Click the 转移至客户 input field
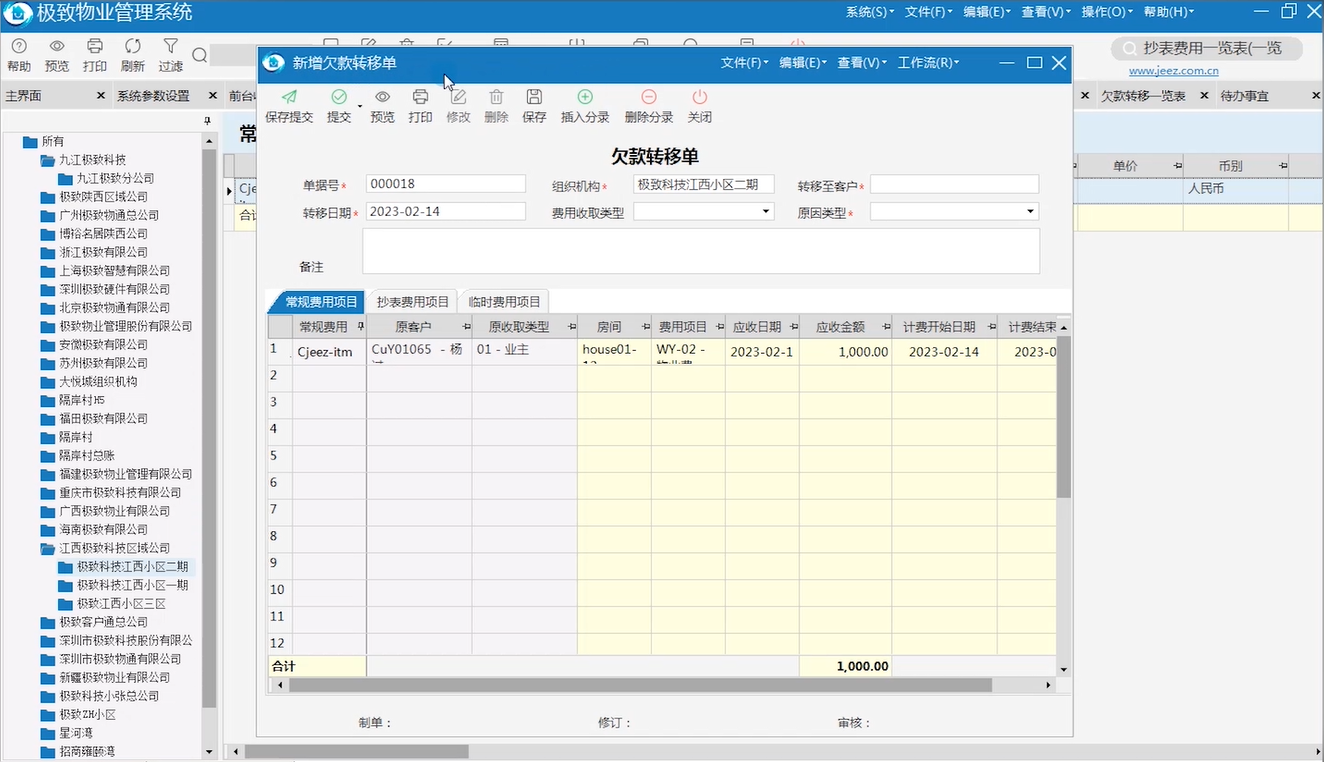Viewport: 1324px width, 762px height. click(x=954, y=184)
